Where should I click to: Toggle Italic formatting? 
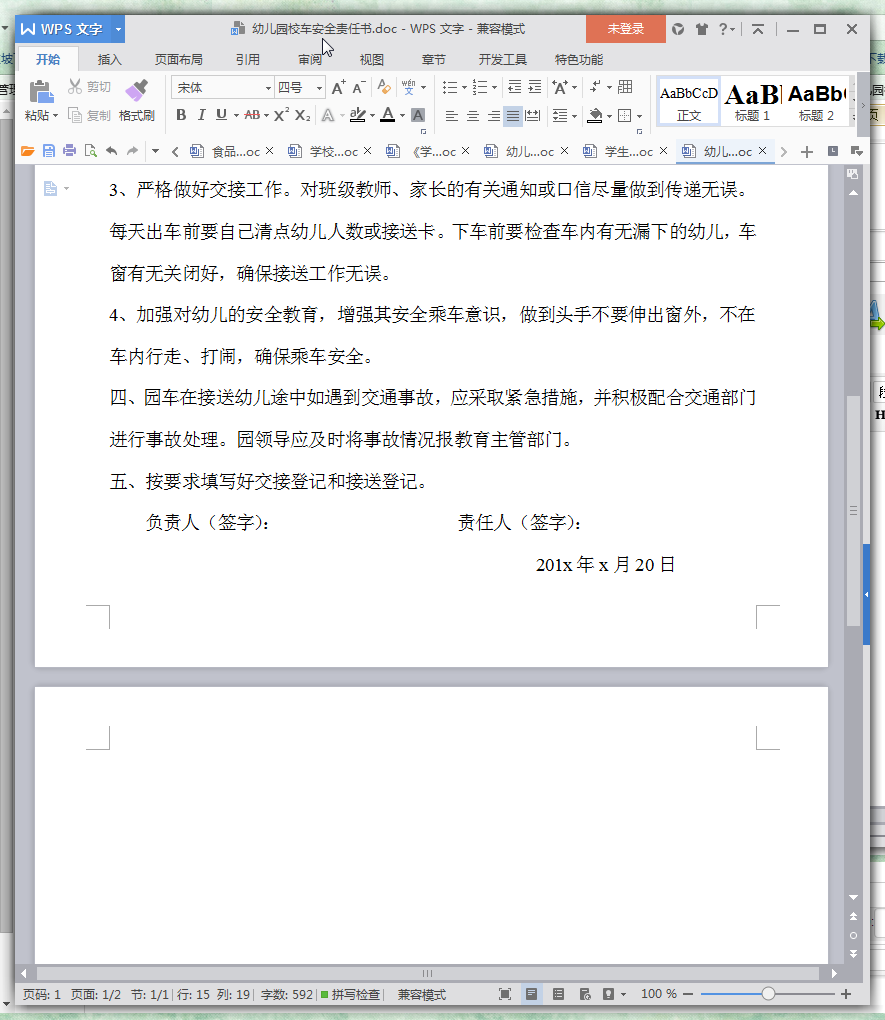[x=201, y=115]
